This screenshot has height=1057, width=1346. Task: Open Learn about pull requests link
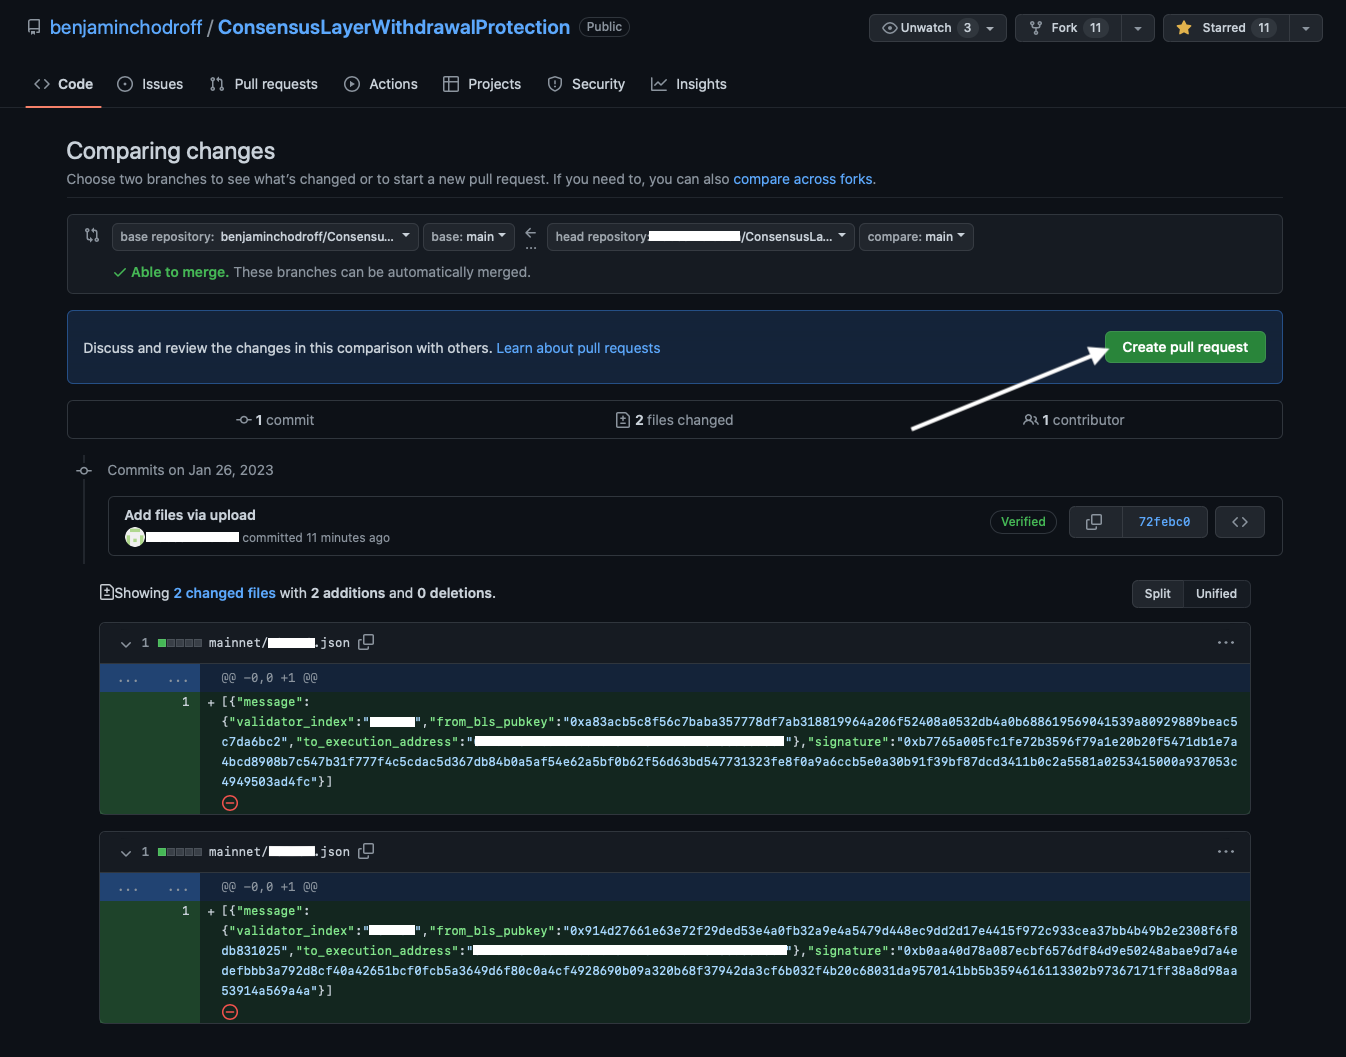(x=578, y=348)
